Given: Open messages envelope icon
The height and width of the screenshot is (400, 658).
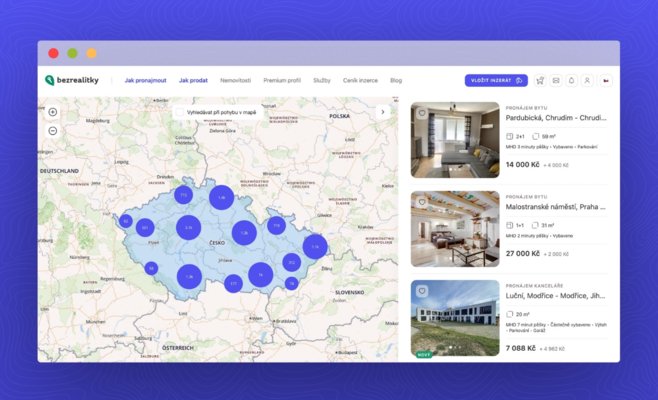Looking at the screenshot, I should pyautogui.click(x=556, y=80).
